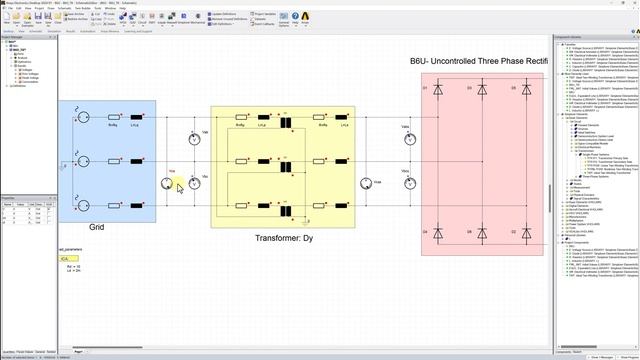640x360 pixels.
Task: Insert an EMIT design
Action: coord(152,18)
